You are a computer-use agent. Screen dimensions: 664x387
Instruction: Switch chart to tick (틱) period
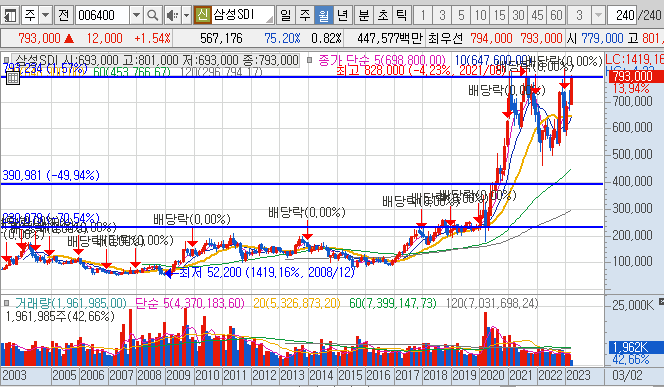pos(401,16)
